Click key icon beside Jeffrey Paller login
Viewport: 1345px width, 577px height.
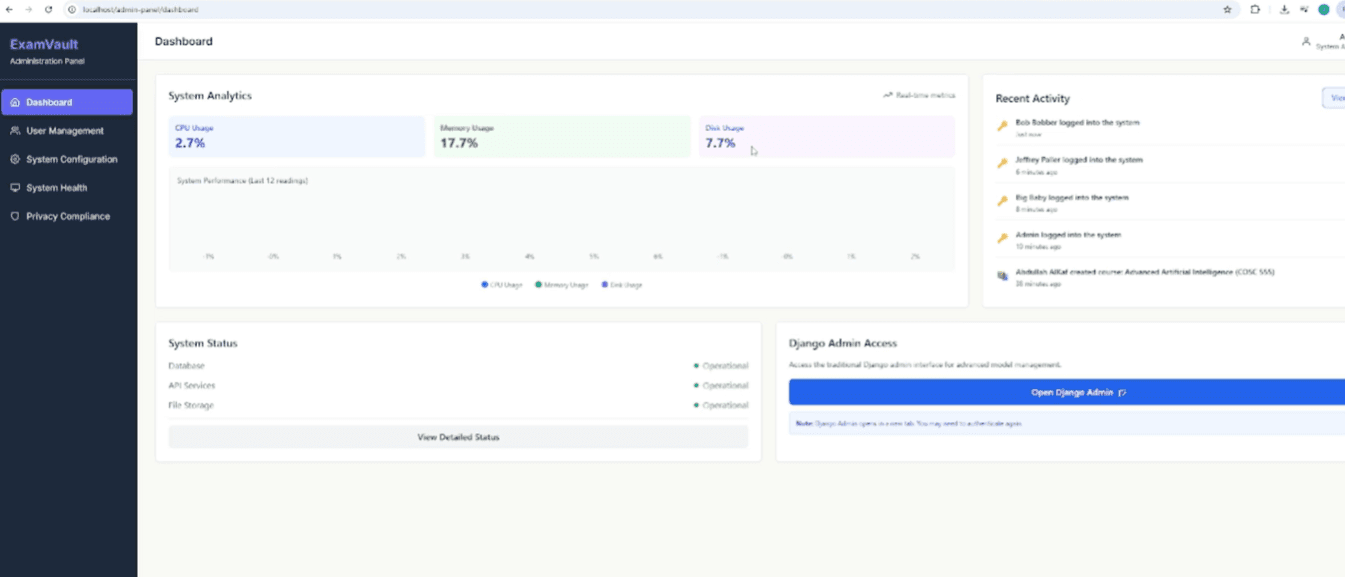[x=1002, y=163]
